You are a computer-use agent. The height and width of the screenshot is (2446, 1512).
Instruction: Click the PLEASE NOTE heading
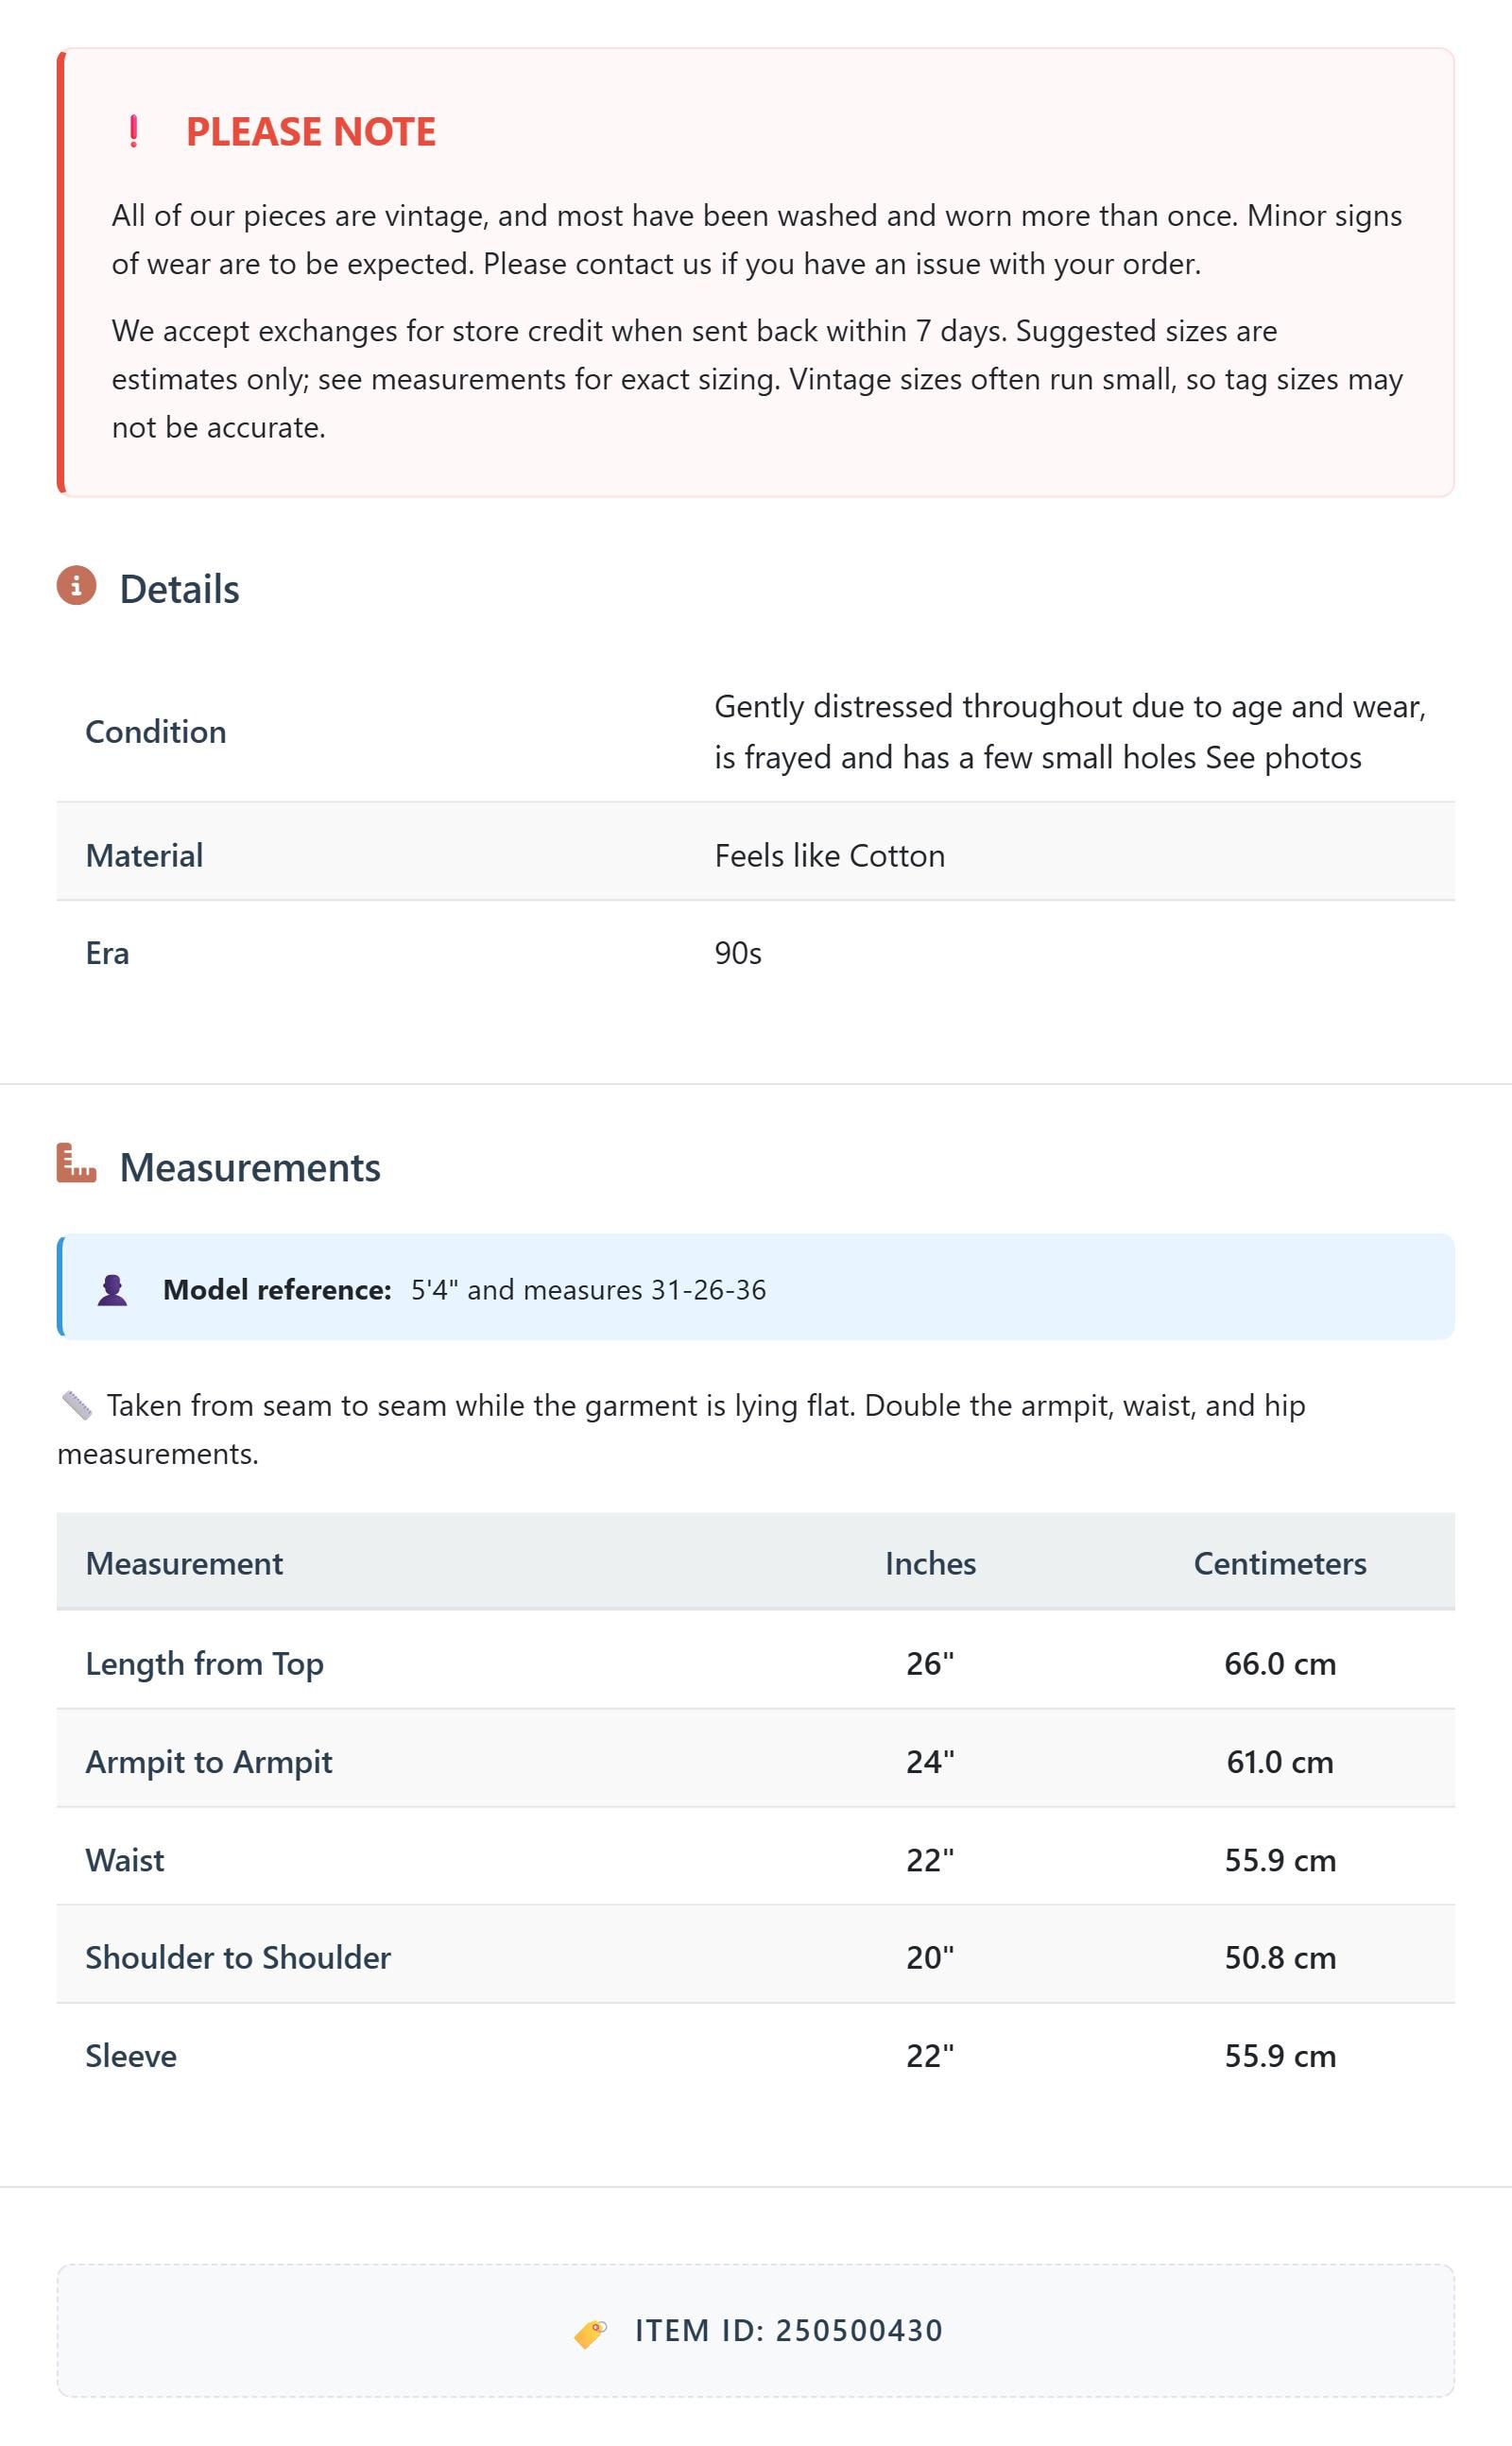[311, 132]
